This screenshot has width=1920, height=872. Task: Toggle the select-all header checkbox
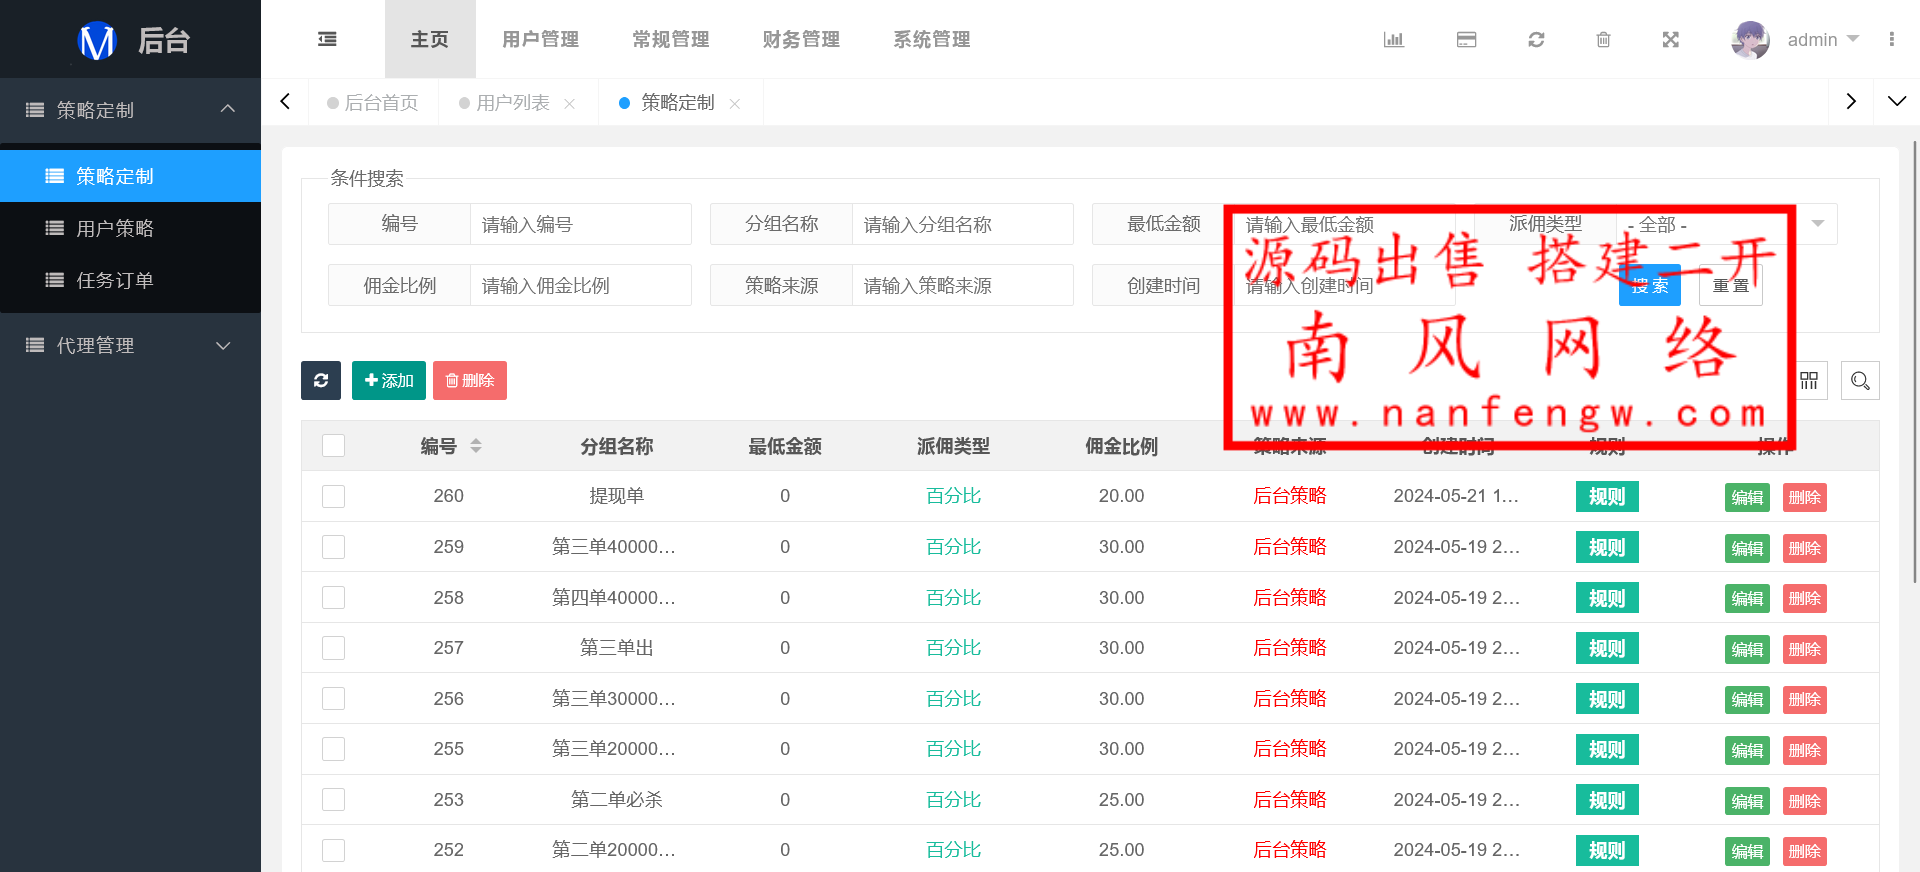(334, 446)
